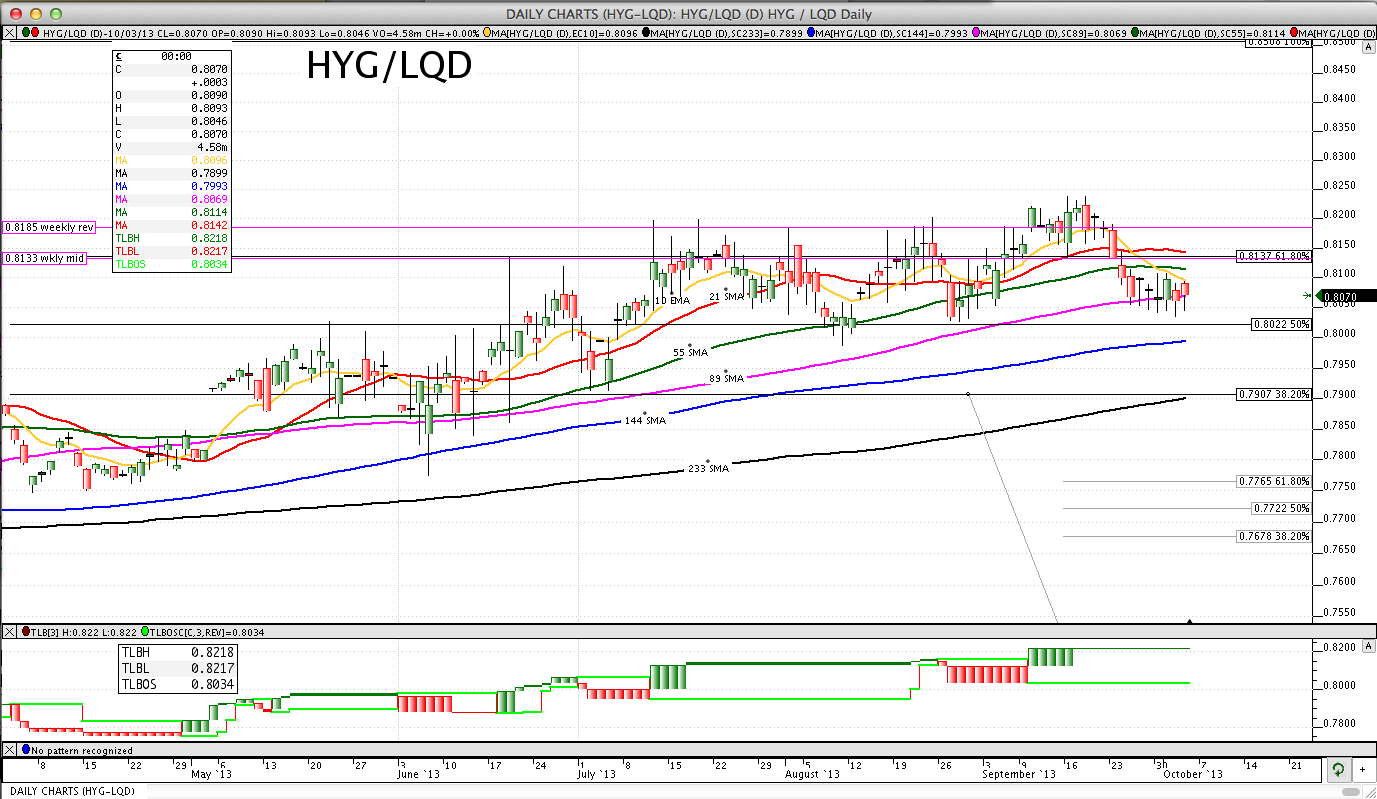Image resolution: width=1377 pixels, height=799 pixels.
Task: Click TLBH 0.8218 in the lower pane box
Action: pyautogui.click(x=177, y=652)
